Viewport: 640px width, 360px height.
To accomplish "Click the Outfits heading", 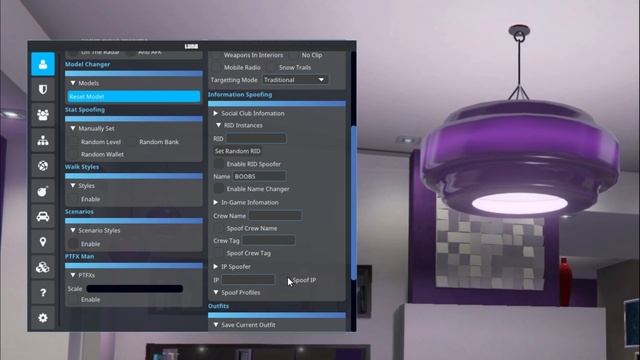I will click(x=218, y=306).
